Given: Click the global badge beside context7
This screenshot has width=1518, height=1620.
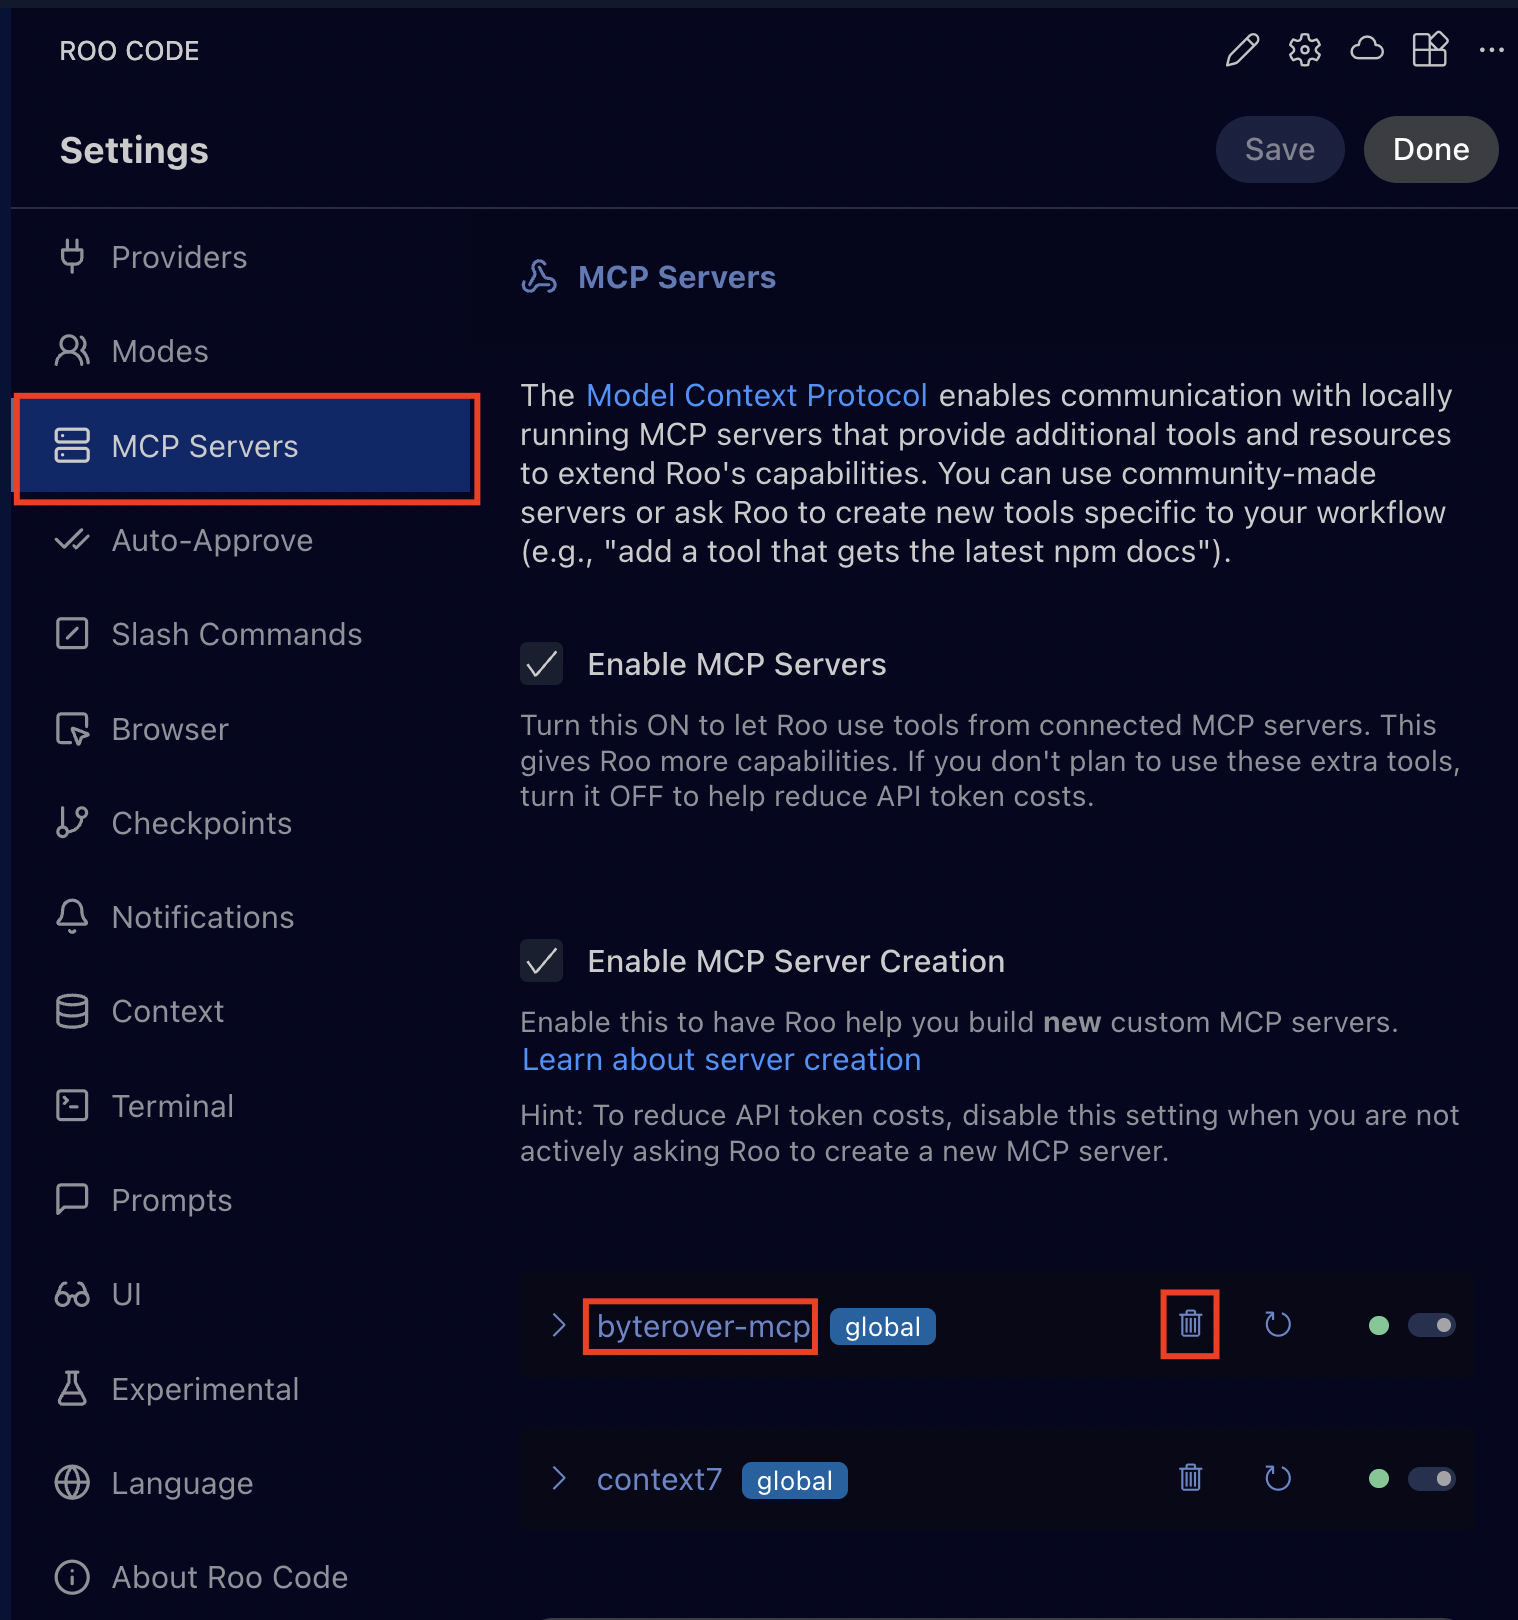Looking at the screenshot, I should [x=795, y=1481].
